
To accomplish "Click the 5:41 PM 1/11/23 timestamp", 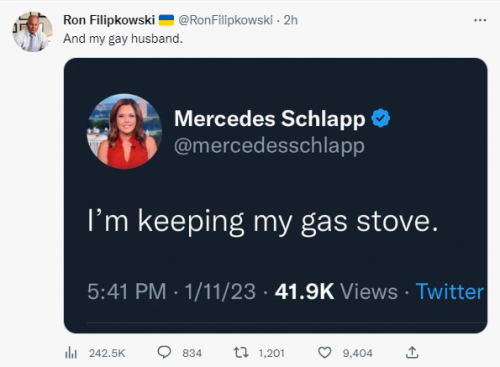I will click(x=171, y=292).
